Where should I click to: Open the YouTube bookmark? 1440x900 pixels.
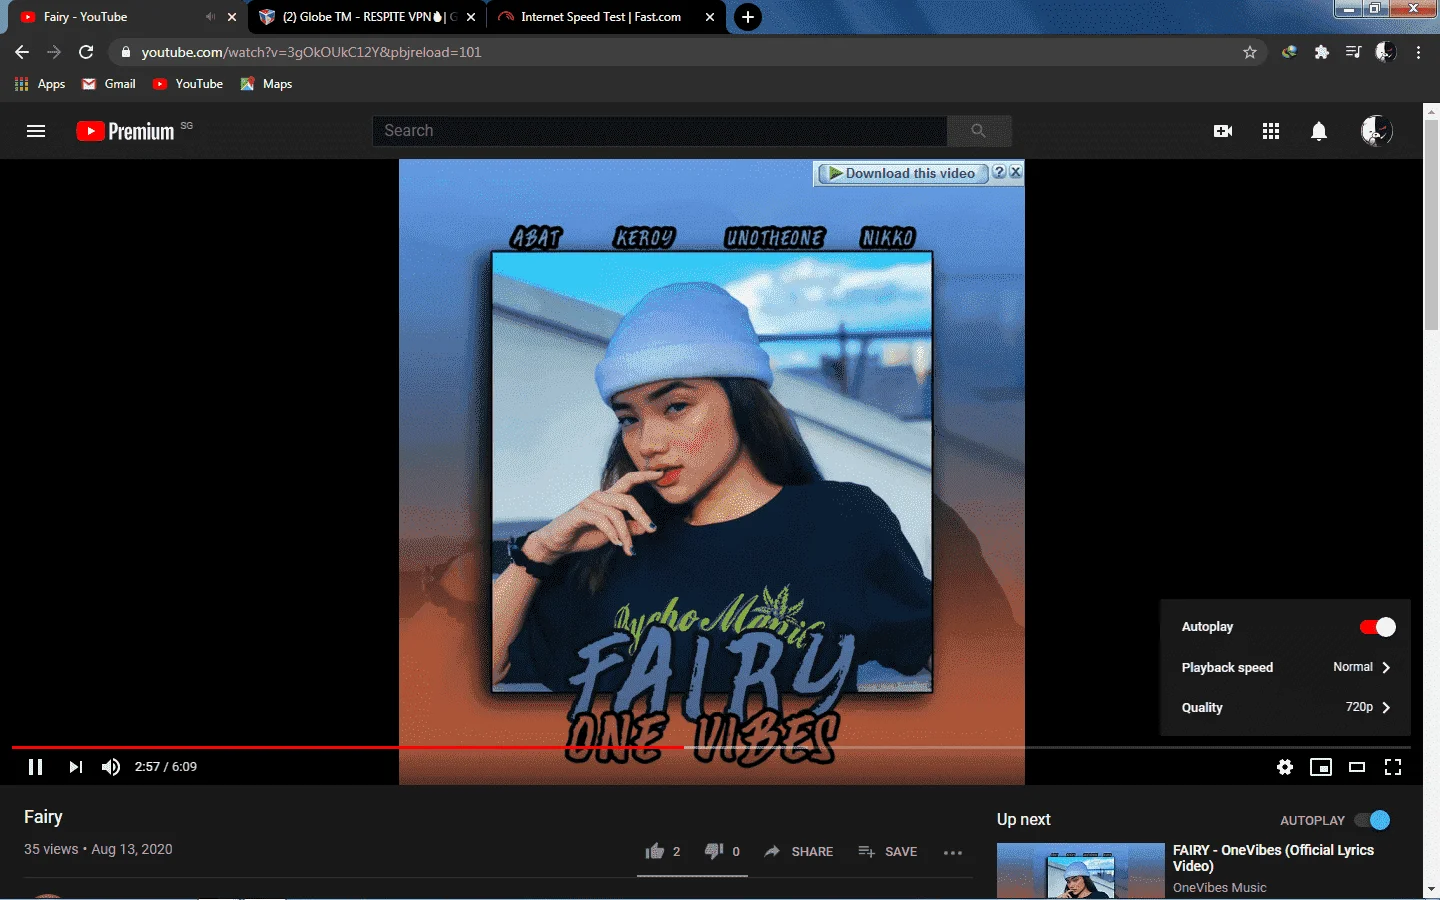click(x=188, y=84)
